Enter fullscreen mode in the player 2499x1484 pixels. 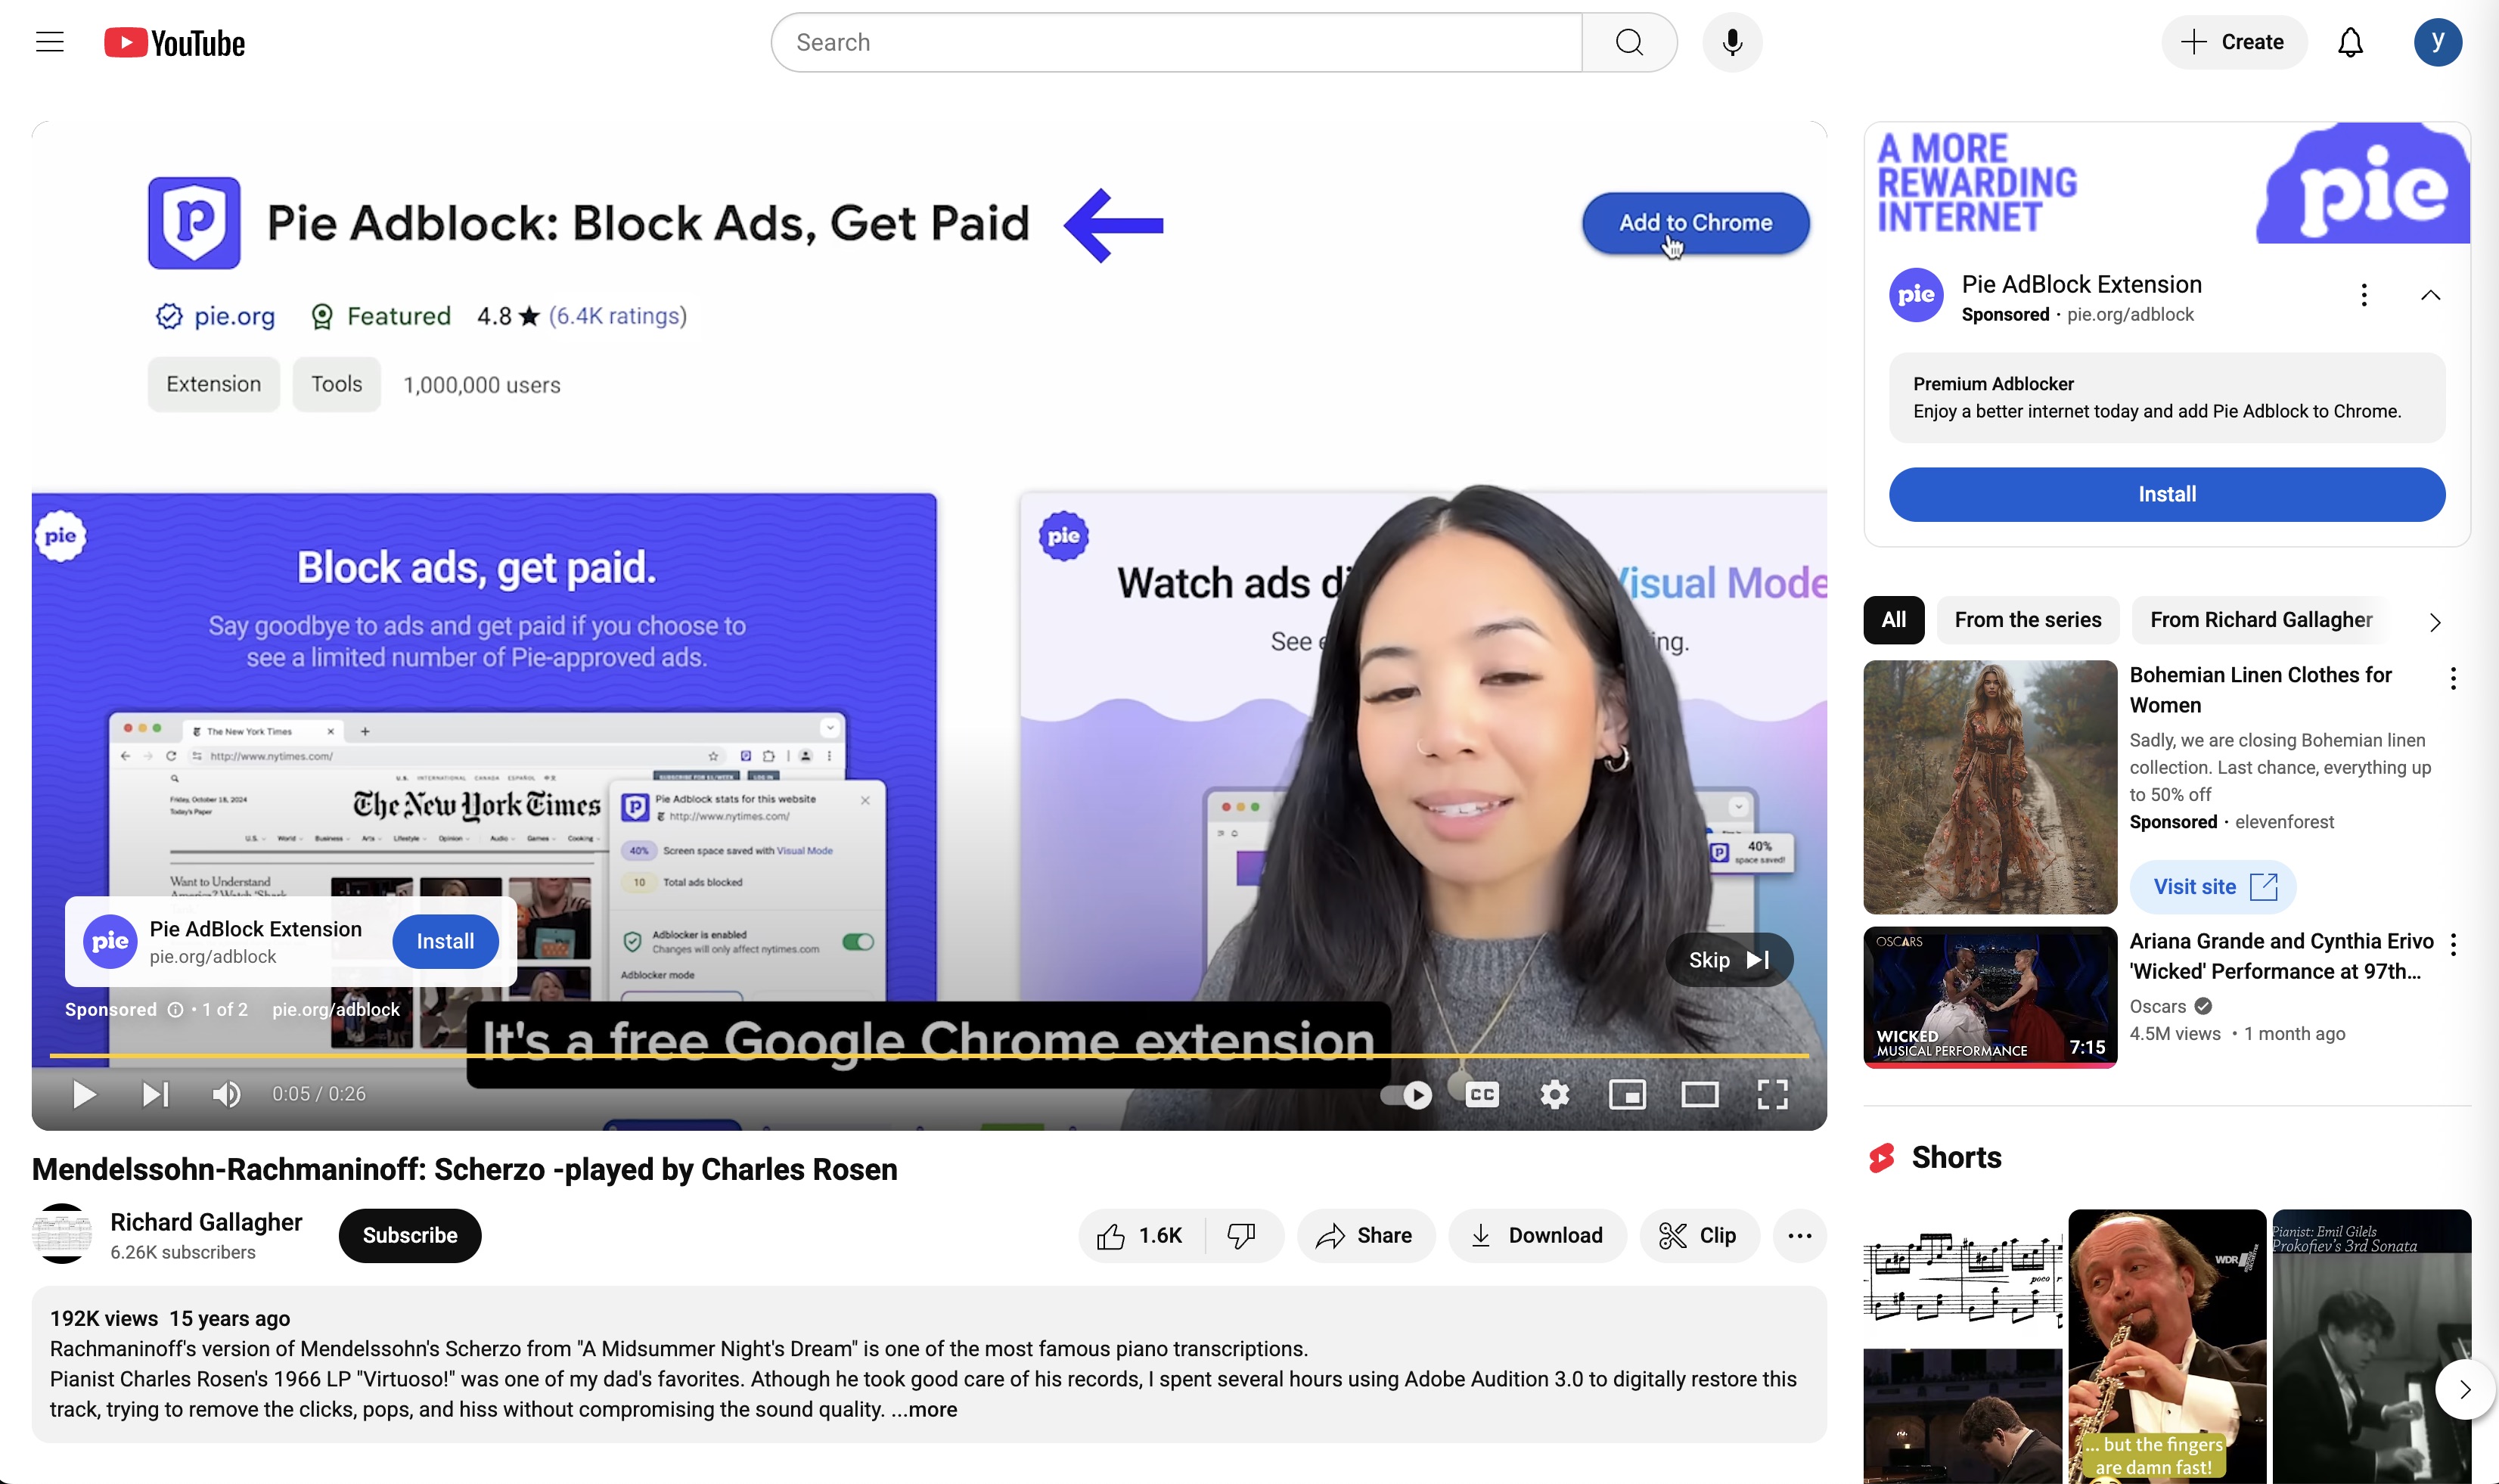1772,1094
